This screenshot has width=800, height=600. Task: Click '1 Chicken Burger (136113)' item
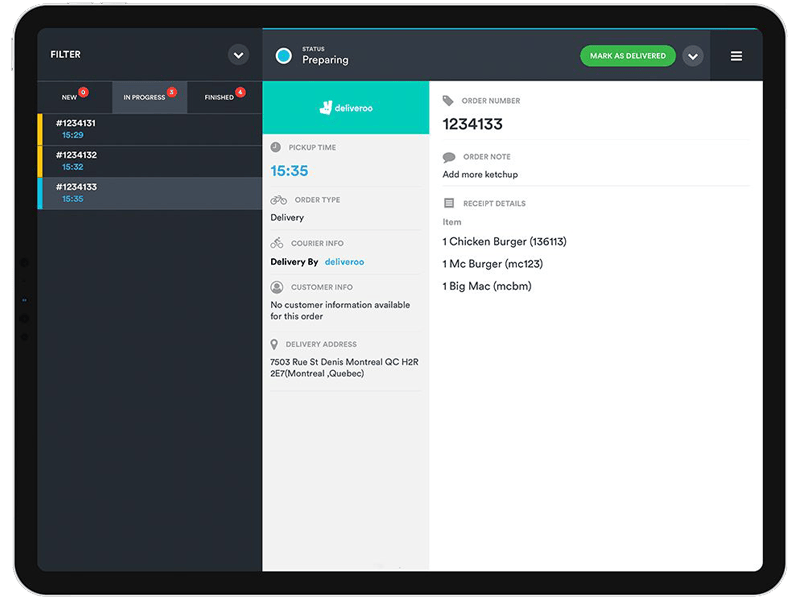pos(505,242)
